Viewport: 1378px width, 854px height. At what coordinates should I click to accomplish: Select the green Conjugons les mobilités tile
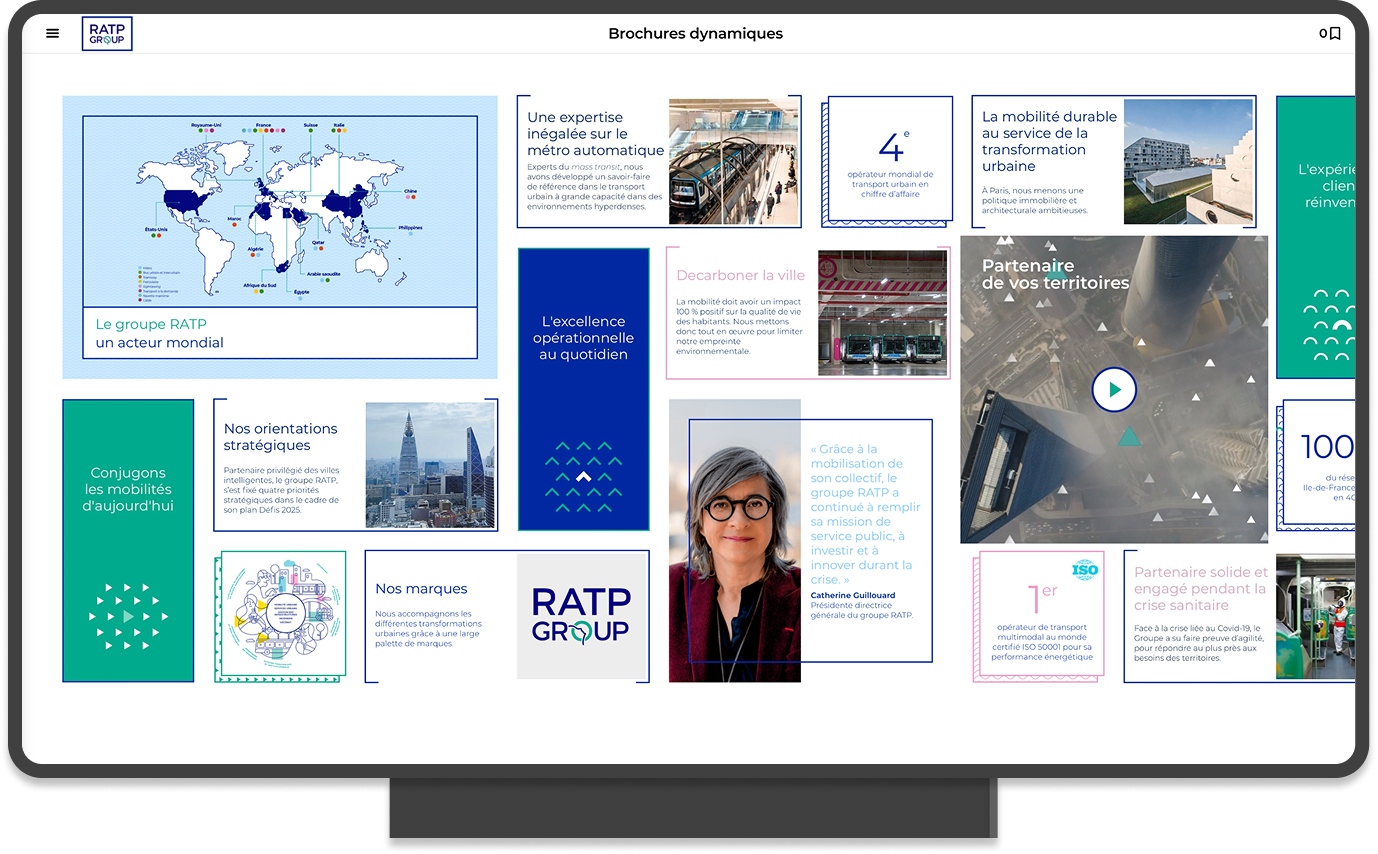coord(128,541)
